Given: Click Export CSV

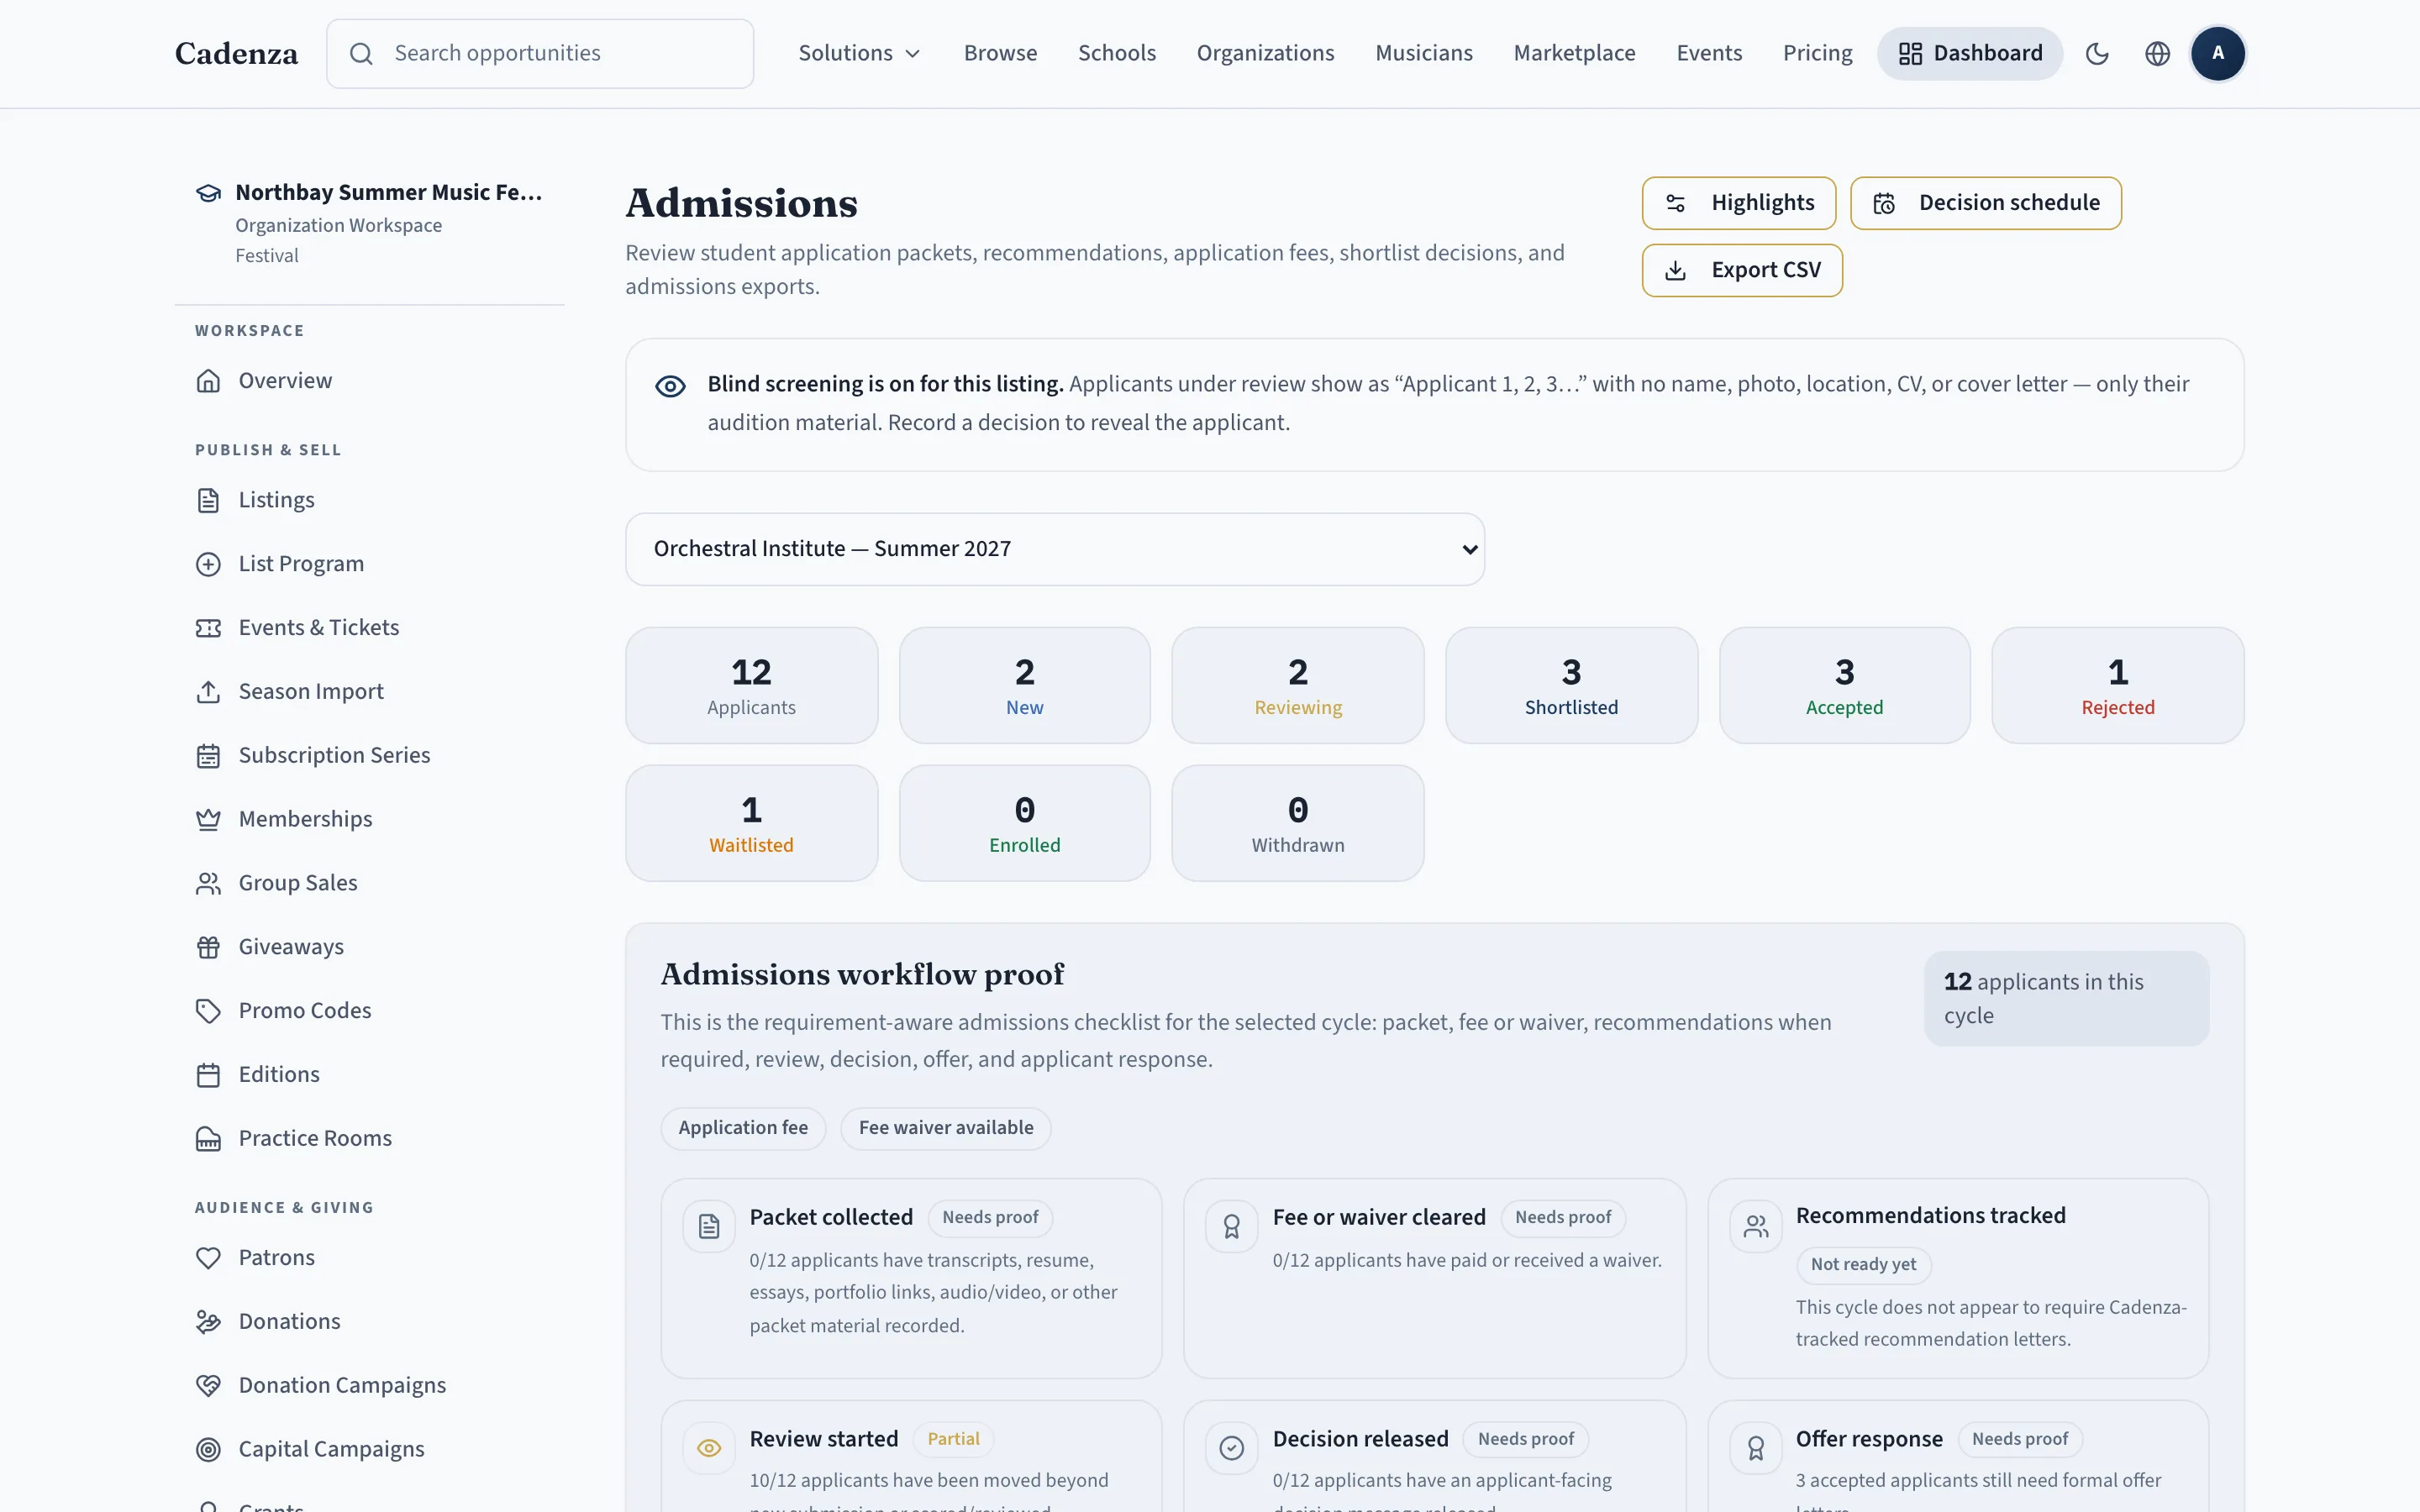Looking at the screenshot, I should click(x=1742, y=270).
